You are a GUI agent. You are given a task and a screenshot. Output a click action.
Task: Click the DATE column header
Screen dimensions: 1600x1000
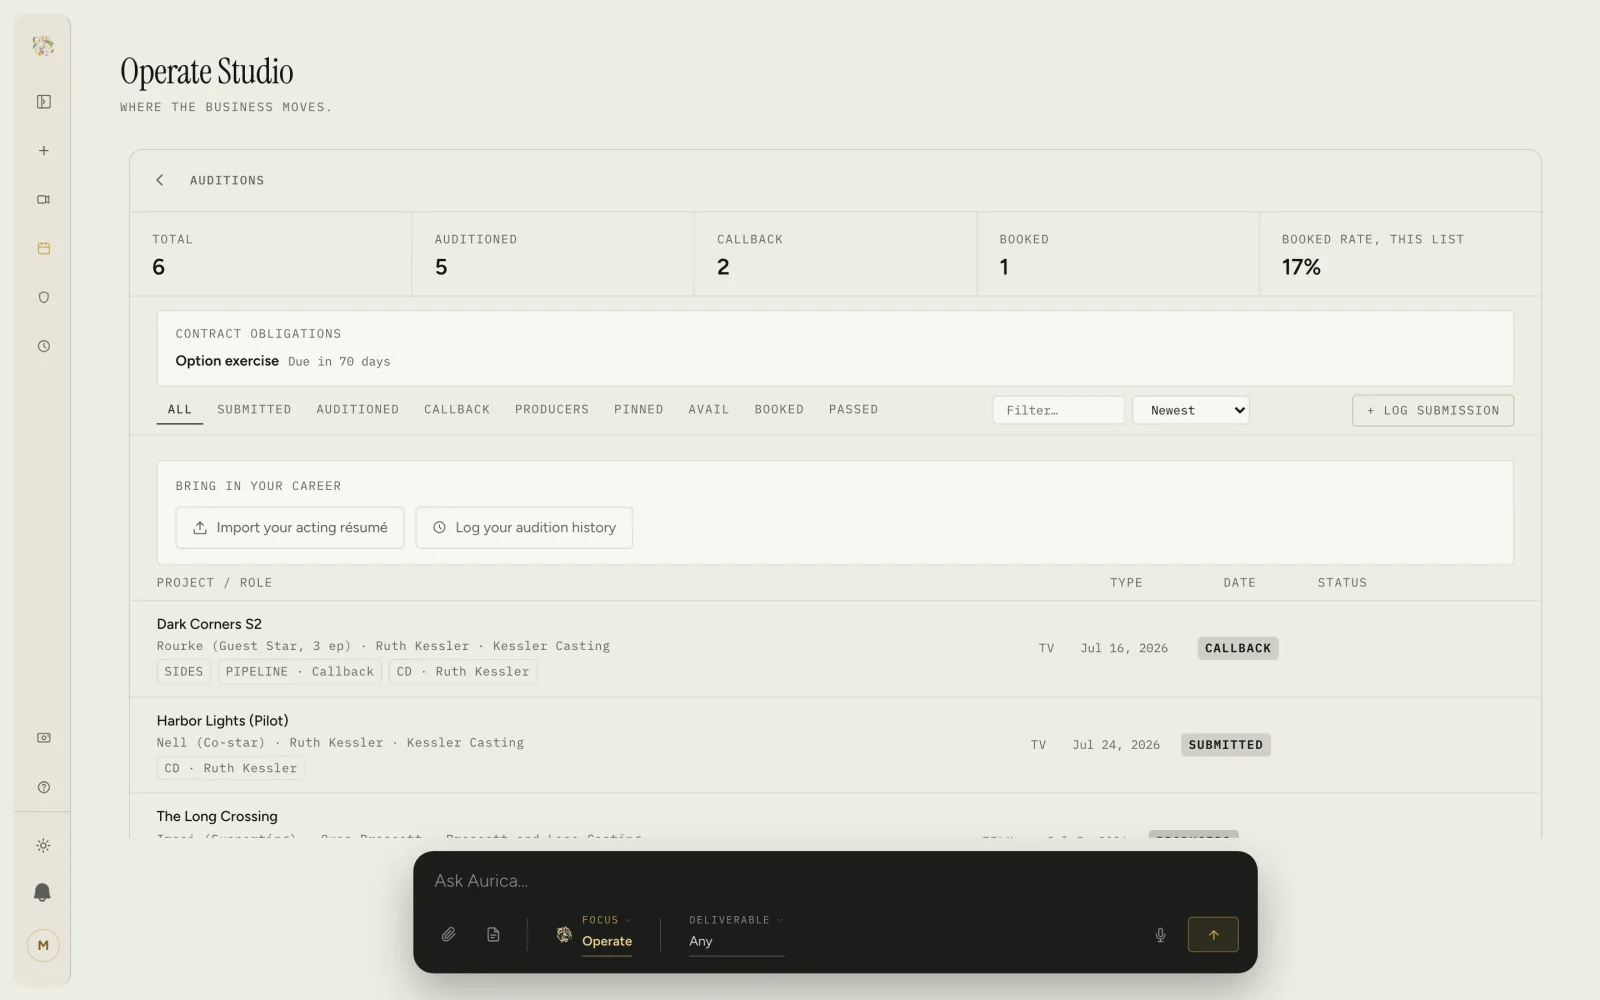tap(1239, 582)
